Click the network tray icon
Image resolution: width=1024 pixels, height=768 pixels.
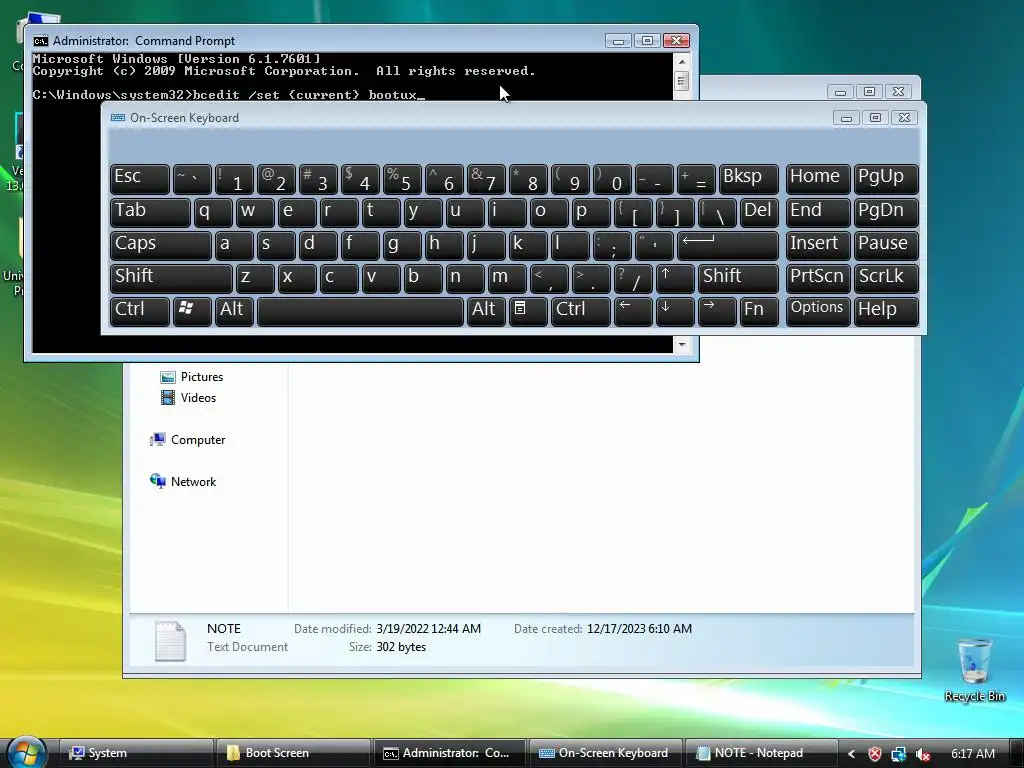click(899, 754)
